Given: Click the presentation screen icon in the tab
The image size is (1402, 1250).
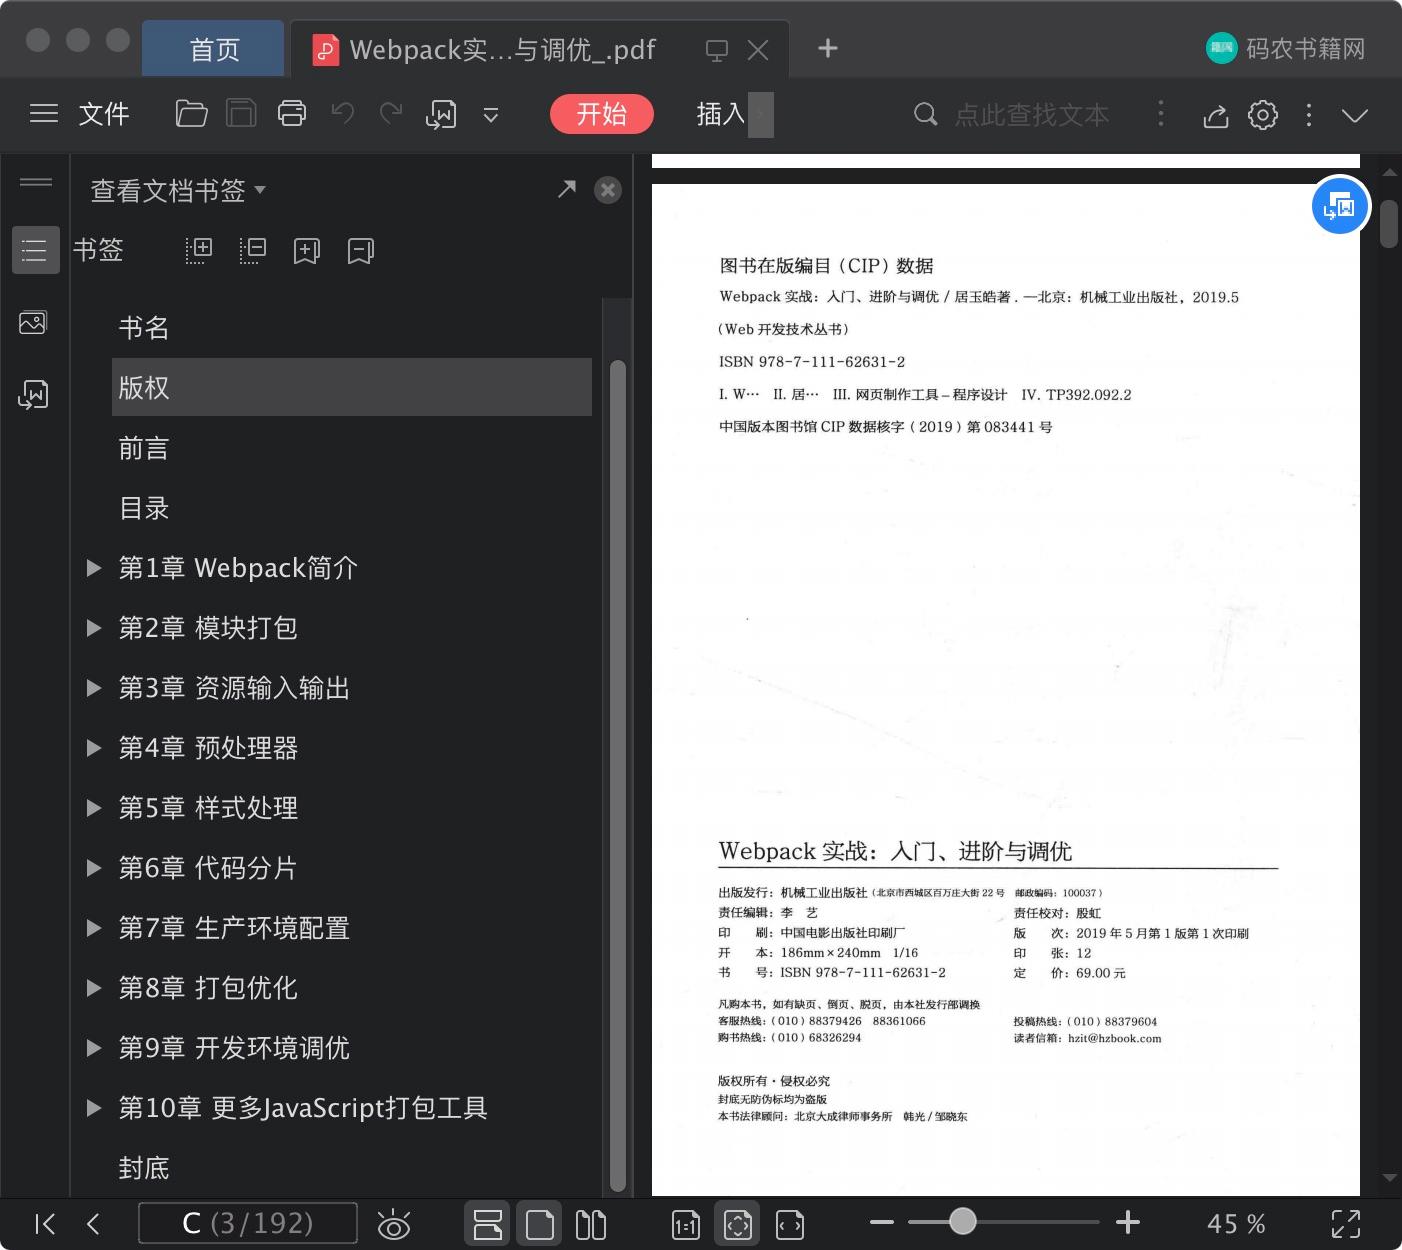Looking at the screenshot, I should (x=717, y=50).
